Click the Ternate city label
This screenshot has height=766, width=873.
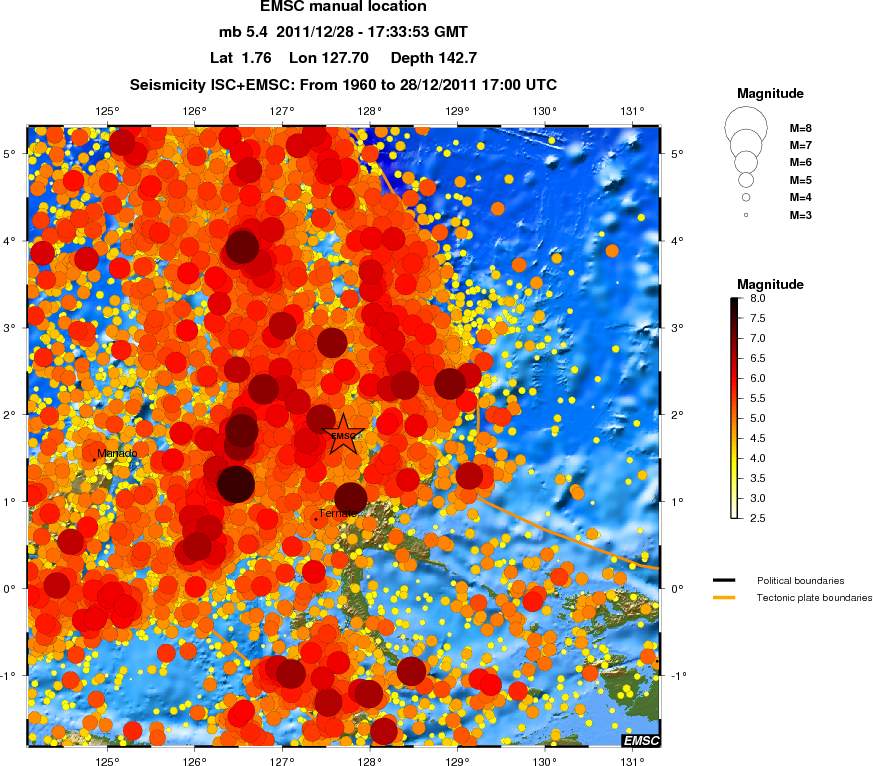pos(337,513)
